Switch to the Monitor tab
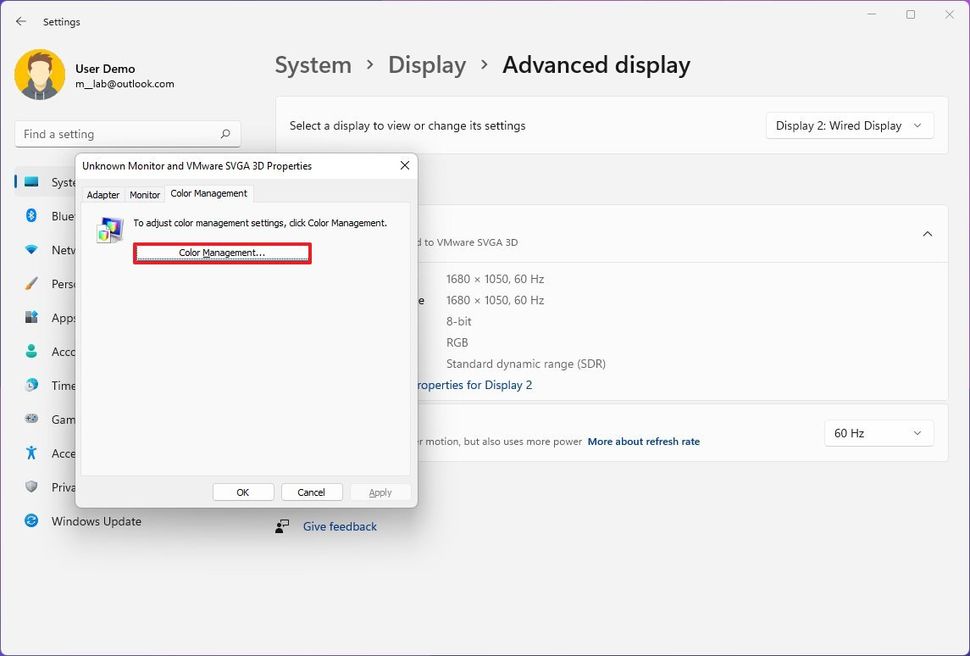970x656 pixels. 145,195
